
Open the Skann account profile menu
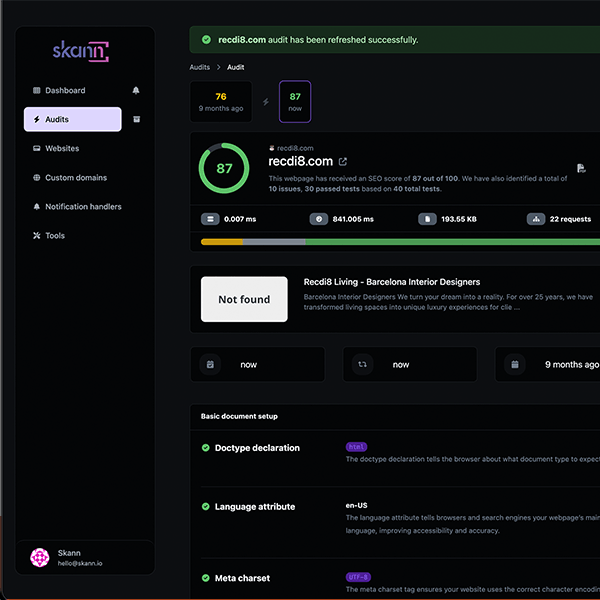(x=85, y=558)
